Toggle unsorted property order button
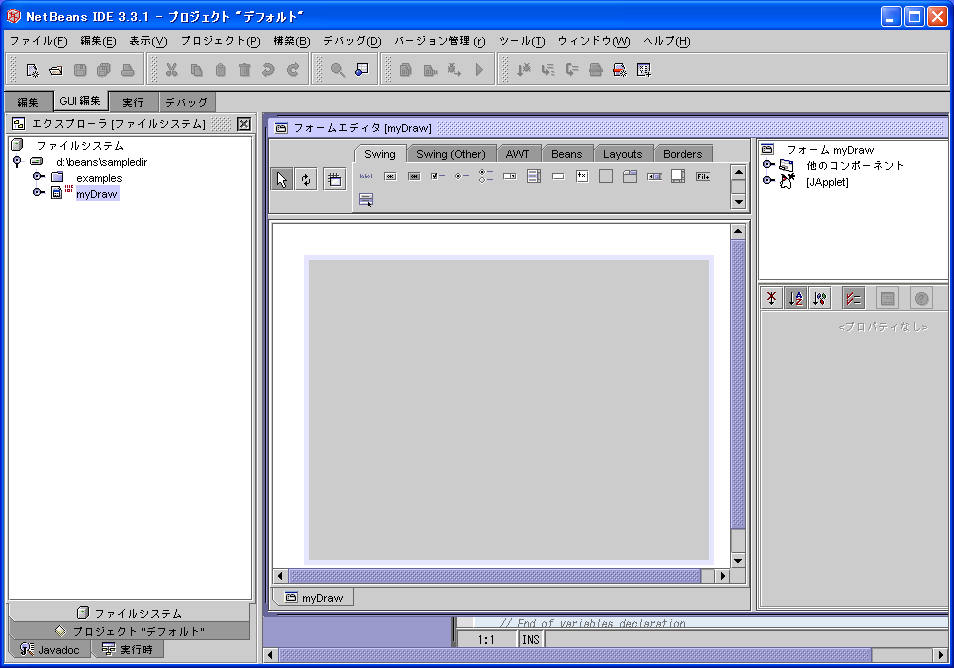This screenshot has height=668, width=954. tap(771, 298)
